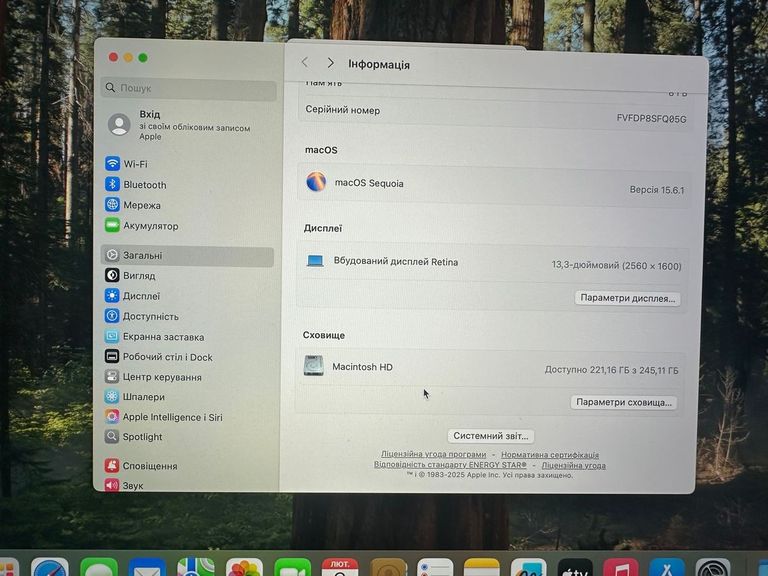Open Вигляд appearance settings
Image resolution: width=768 pixels, height=576 pixels.
click(130, 276)
